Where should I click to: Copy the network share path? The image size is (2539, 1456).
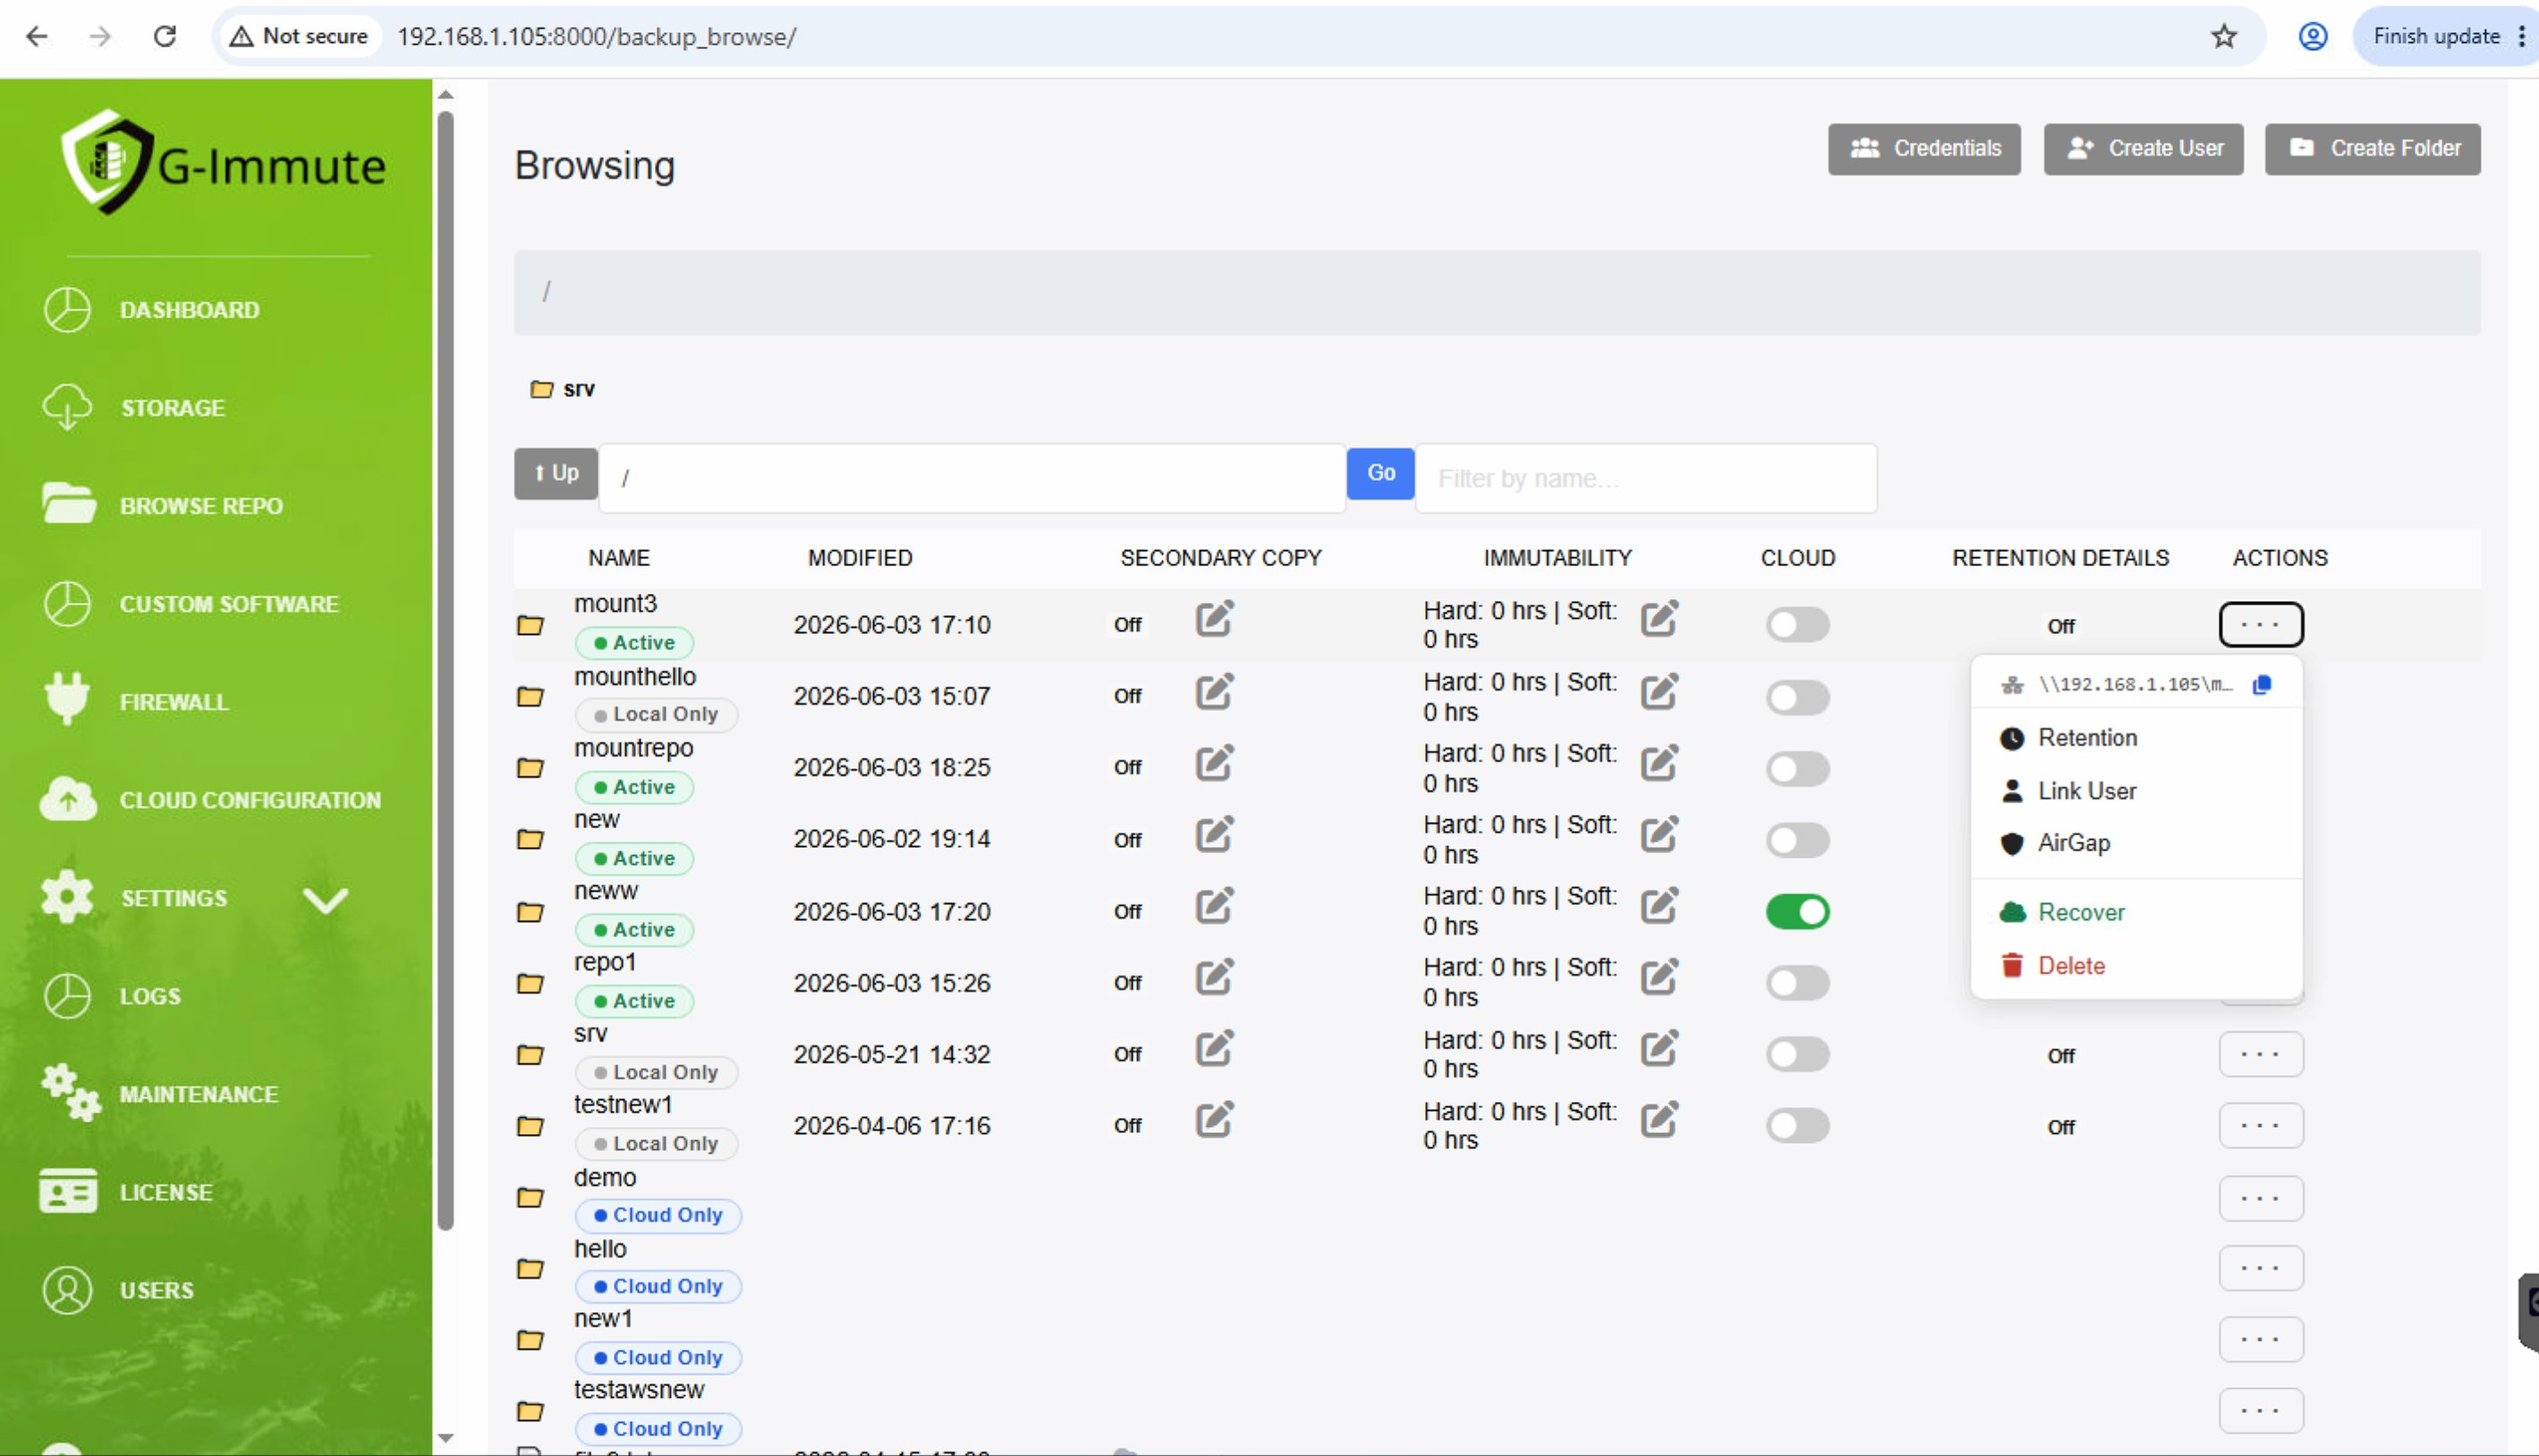click(x=2261, y=685)
